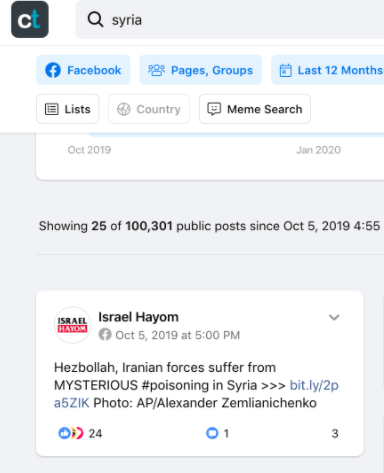Open the post timestamp Oct 5, 2019
The height and width of the screenshot is (473, 384).
coord(178,335)
